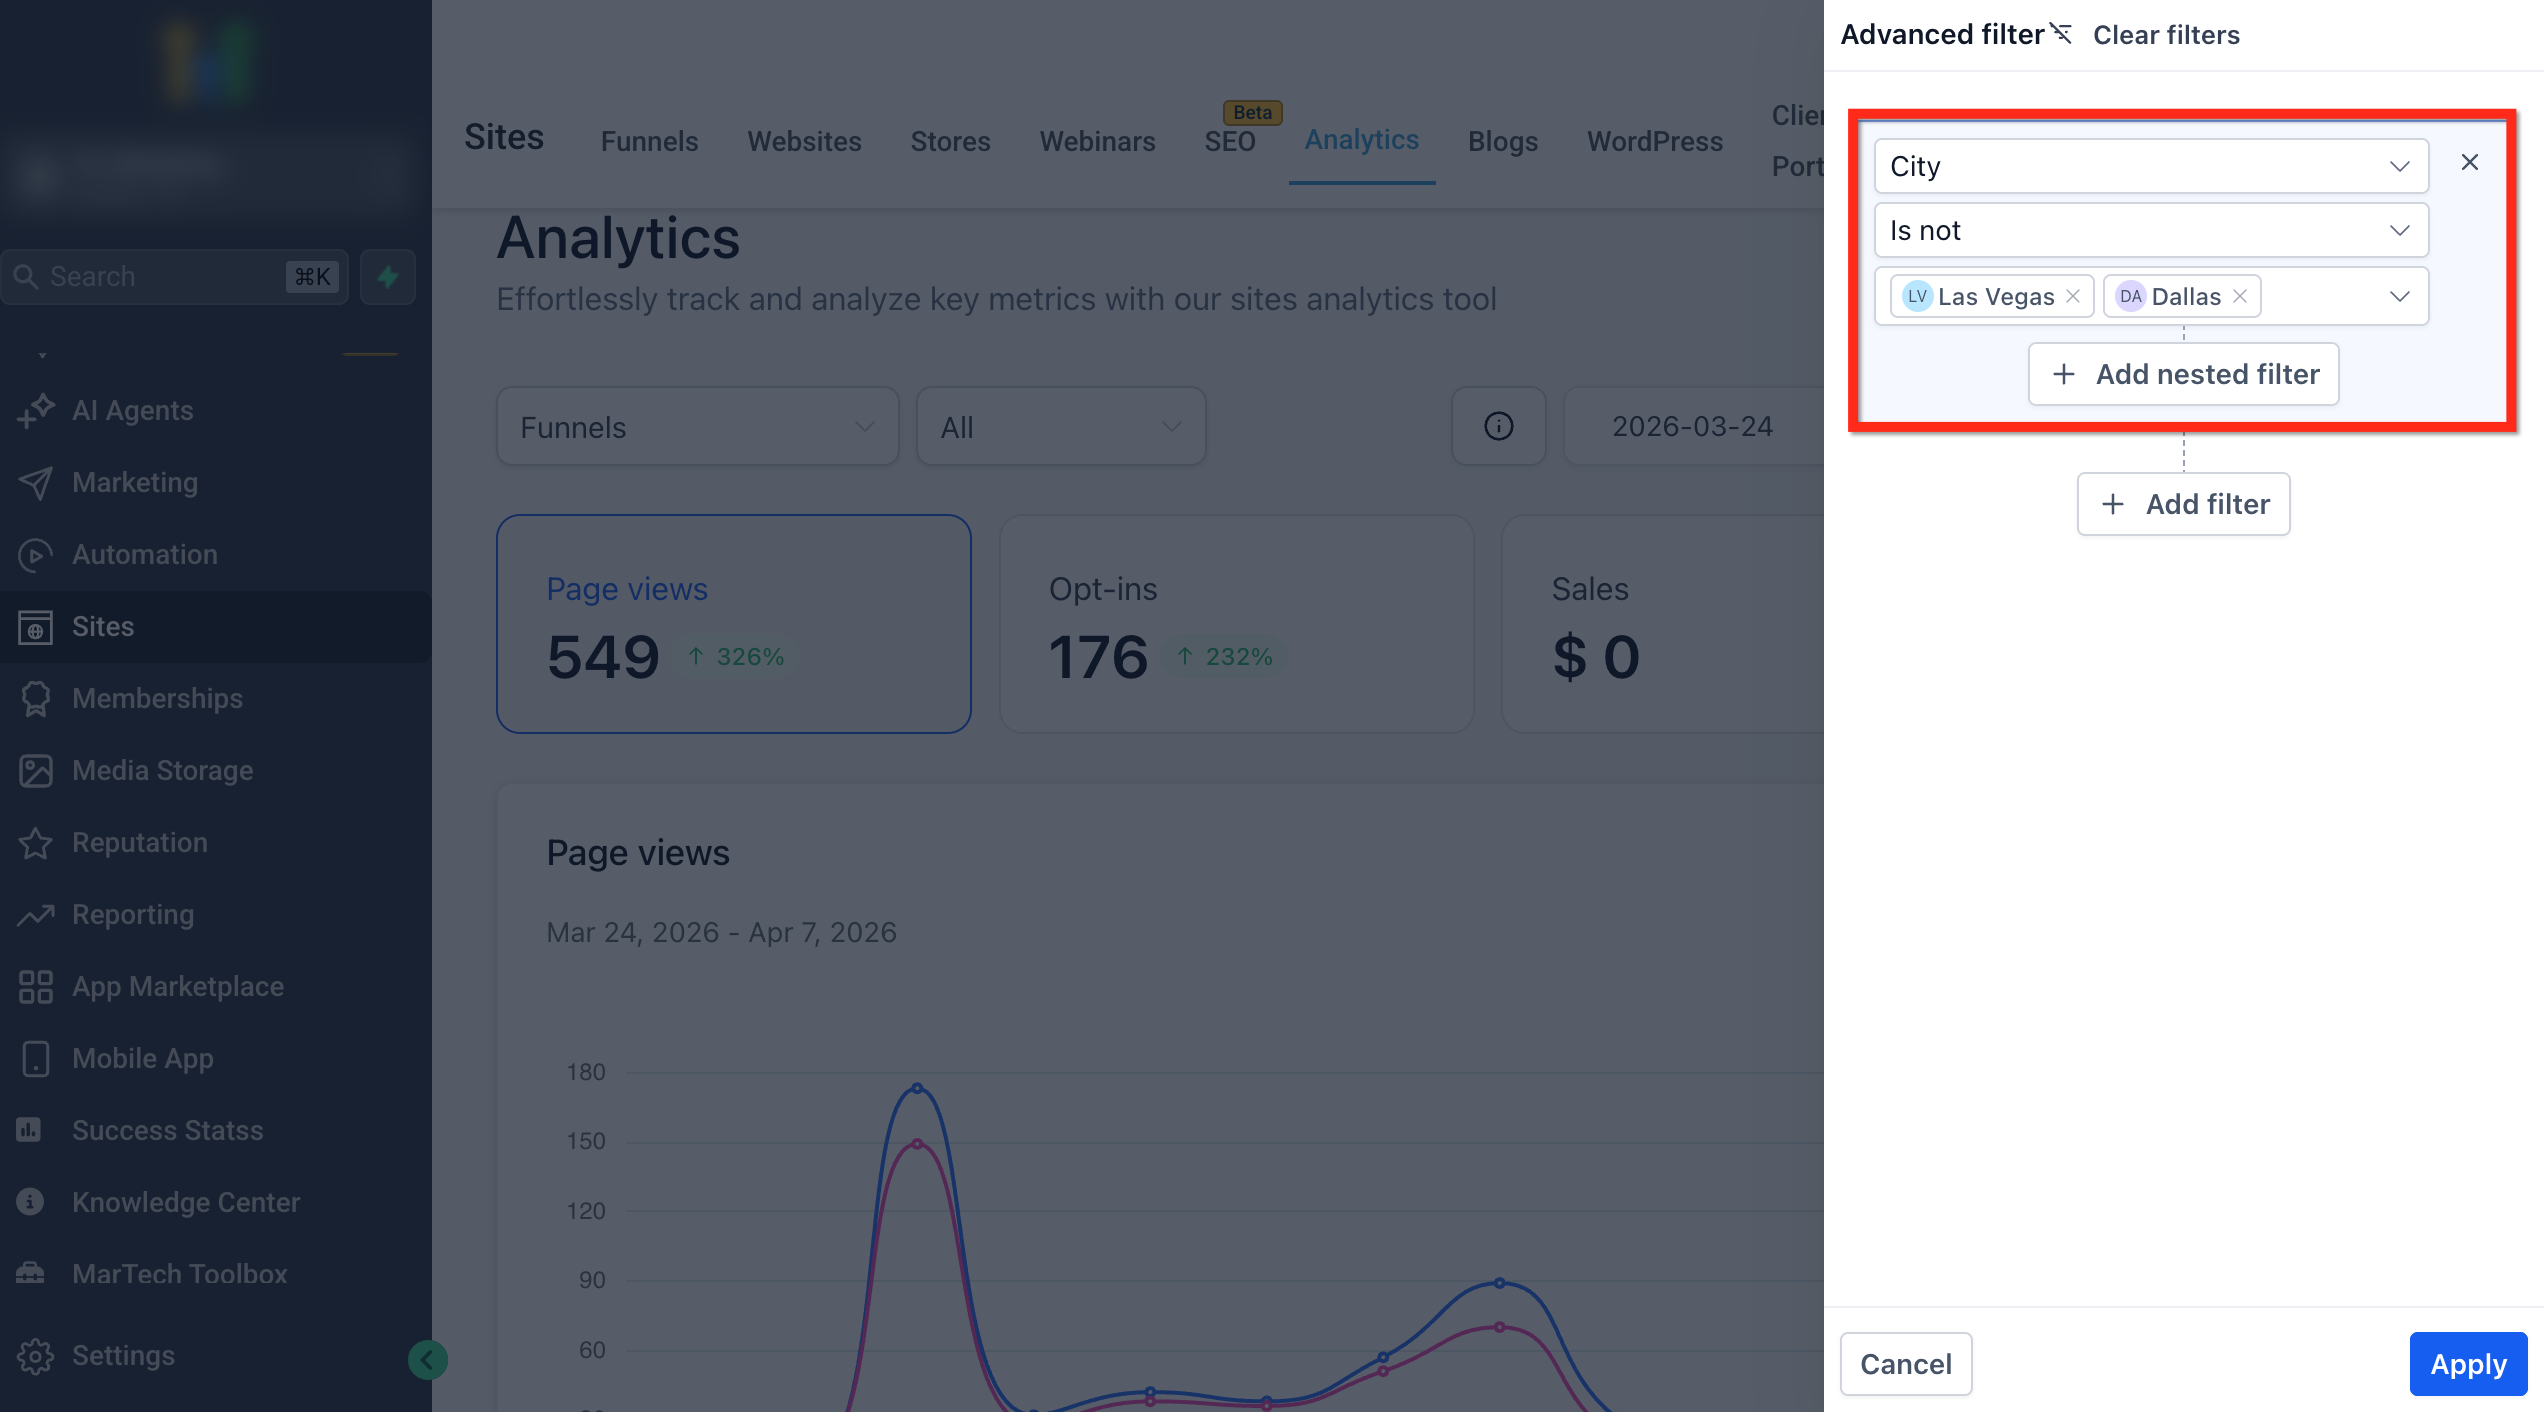Open Reputation star item in sidebar
The image size is (2544, 1412).
click(139, 842)
